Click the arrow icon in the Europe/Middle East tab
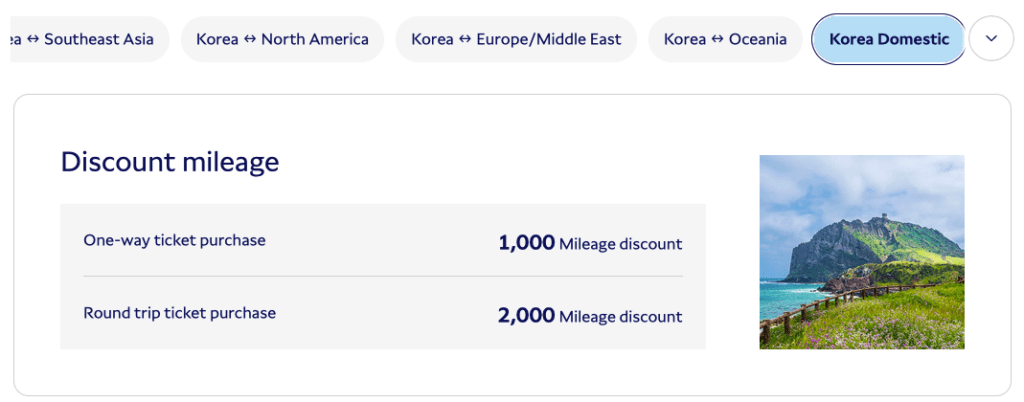This screenshot has width=1024, height=402. (465, 40)
